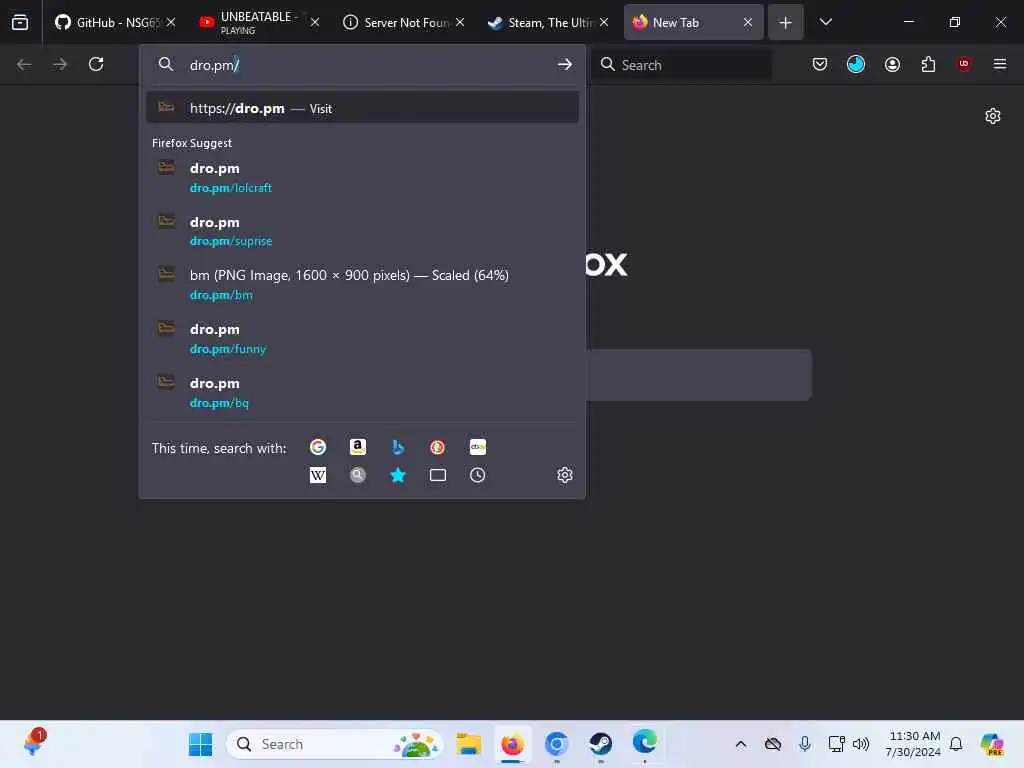Open Steam from the taskbar
Viewport: 1024px width, 768px height.
coord(600,744)
